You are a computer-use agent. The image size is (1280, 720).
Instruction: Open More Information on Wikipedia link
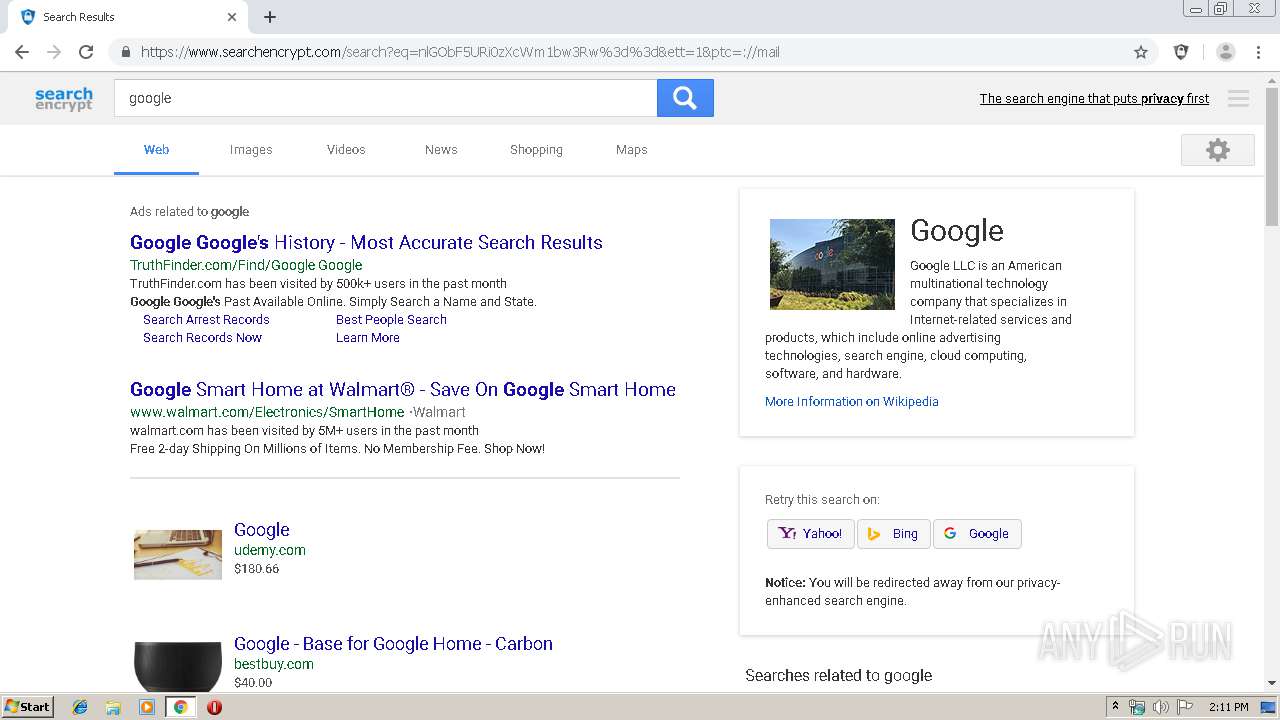[852, 402]
